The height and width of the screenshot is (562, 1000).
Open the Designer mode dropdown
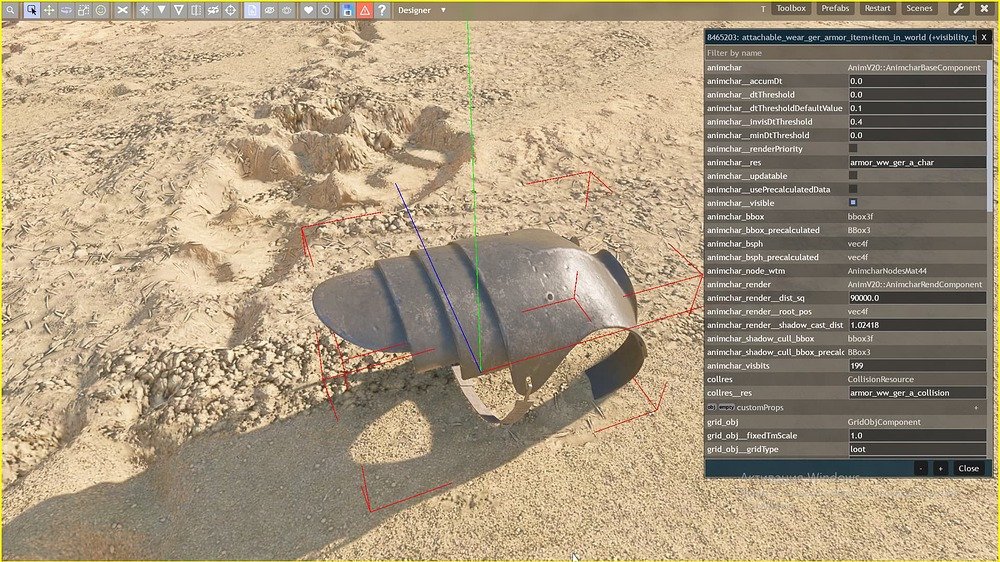point(422,10)
